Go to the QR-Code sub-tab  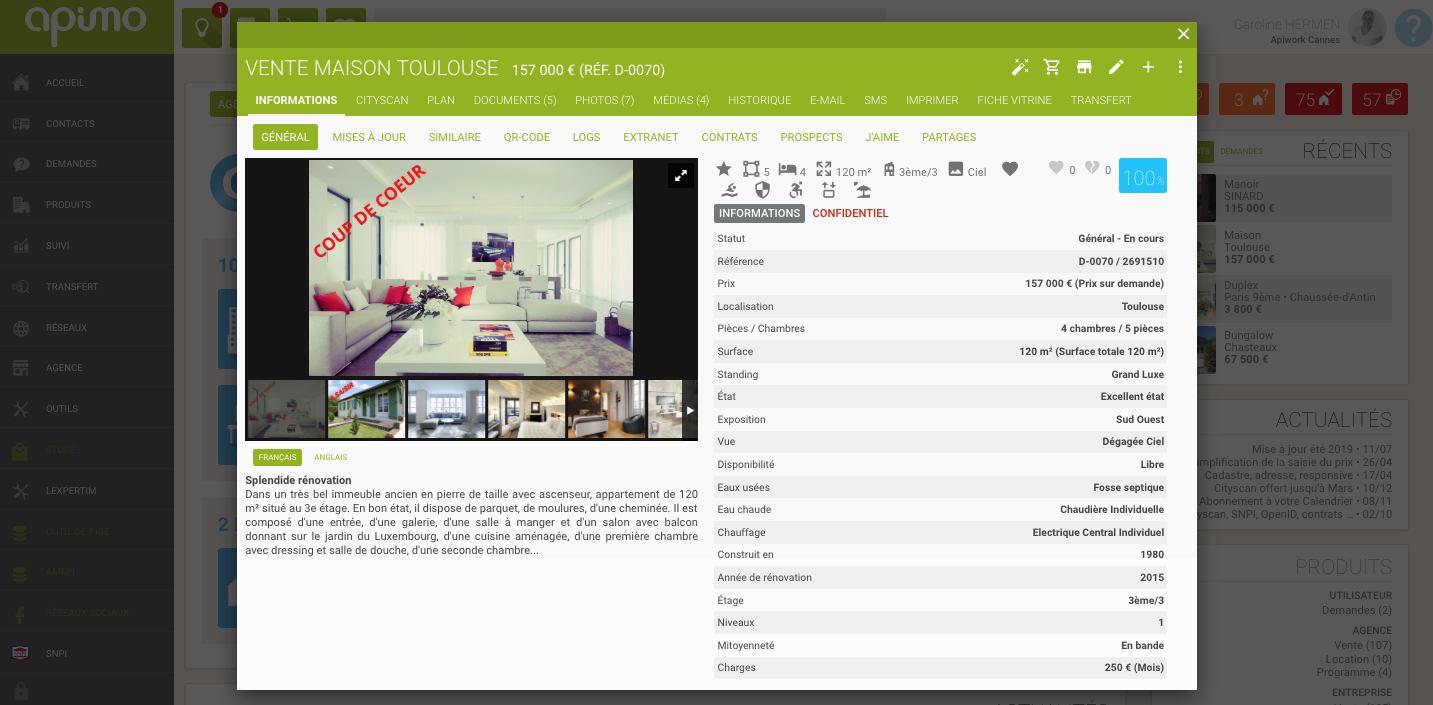(526, 137)
